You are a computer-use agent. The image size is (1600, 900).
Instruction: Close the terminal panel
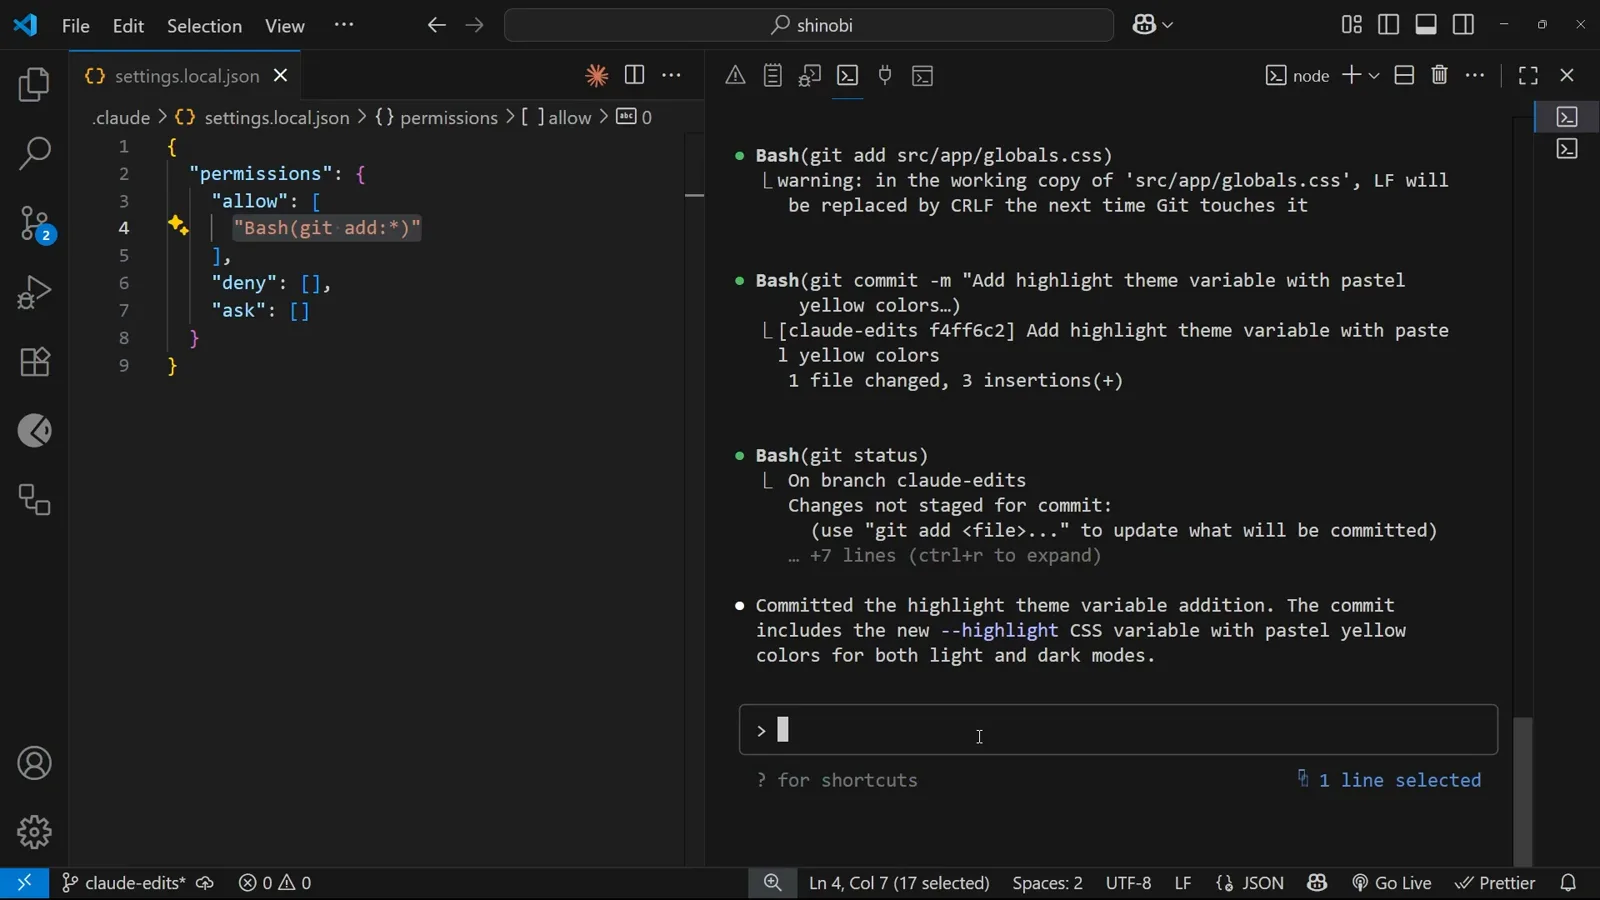click(1567, 75)
